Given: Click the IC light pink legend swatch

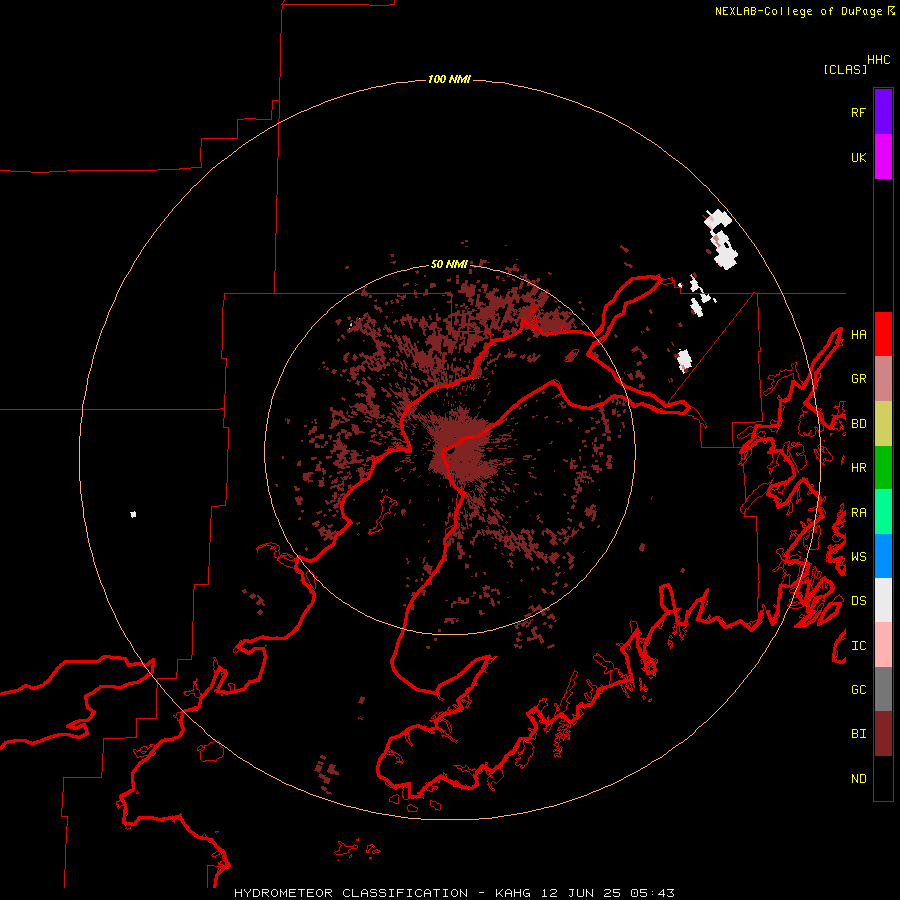Looking at the screenshot, I should [x=883, y=645].
